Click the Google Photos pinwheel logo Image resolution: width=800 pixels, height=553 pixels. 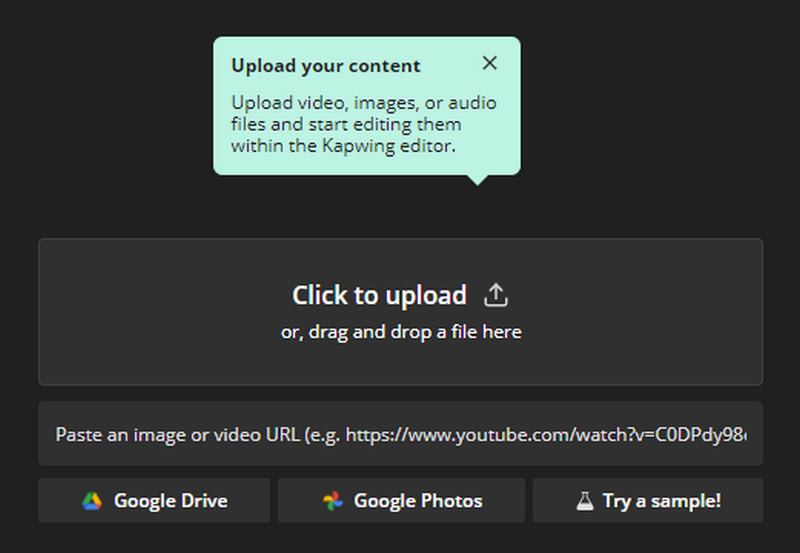[333, 501]
